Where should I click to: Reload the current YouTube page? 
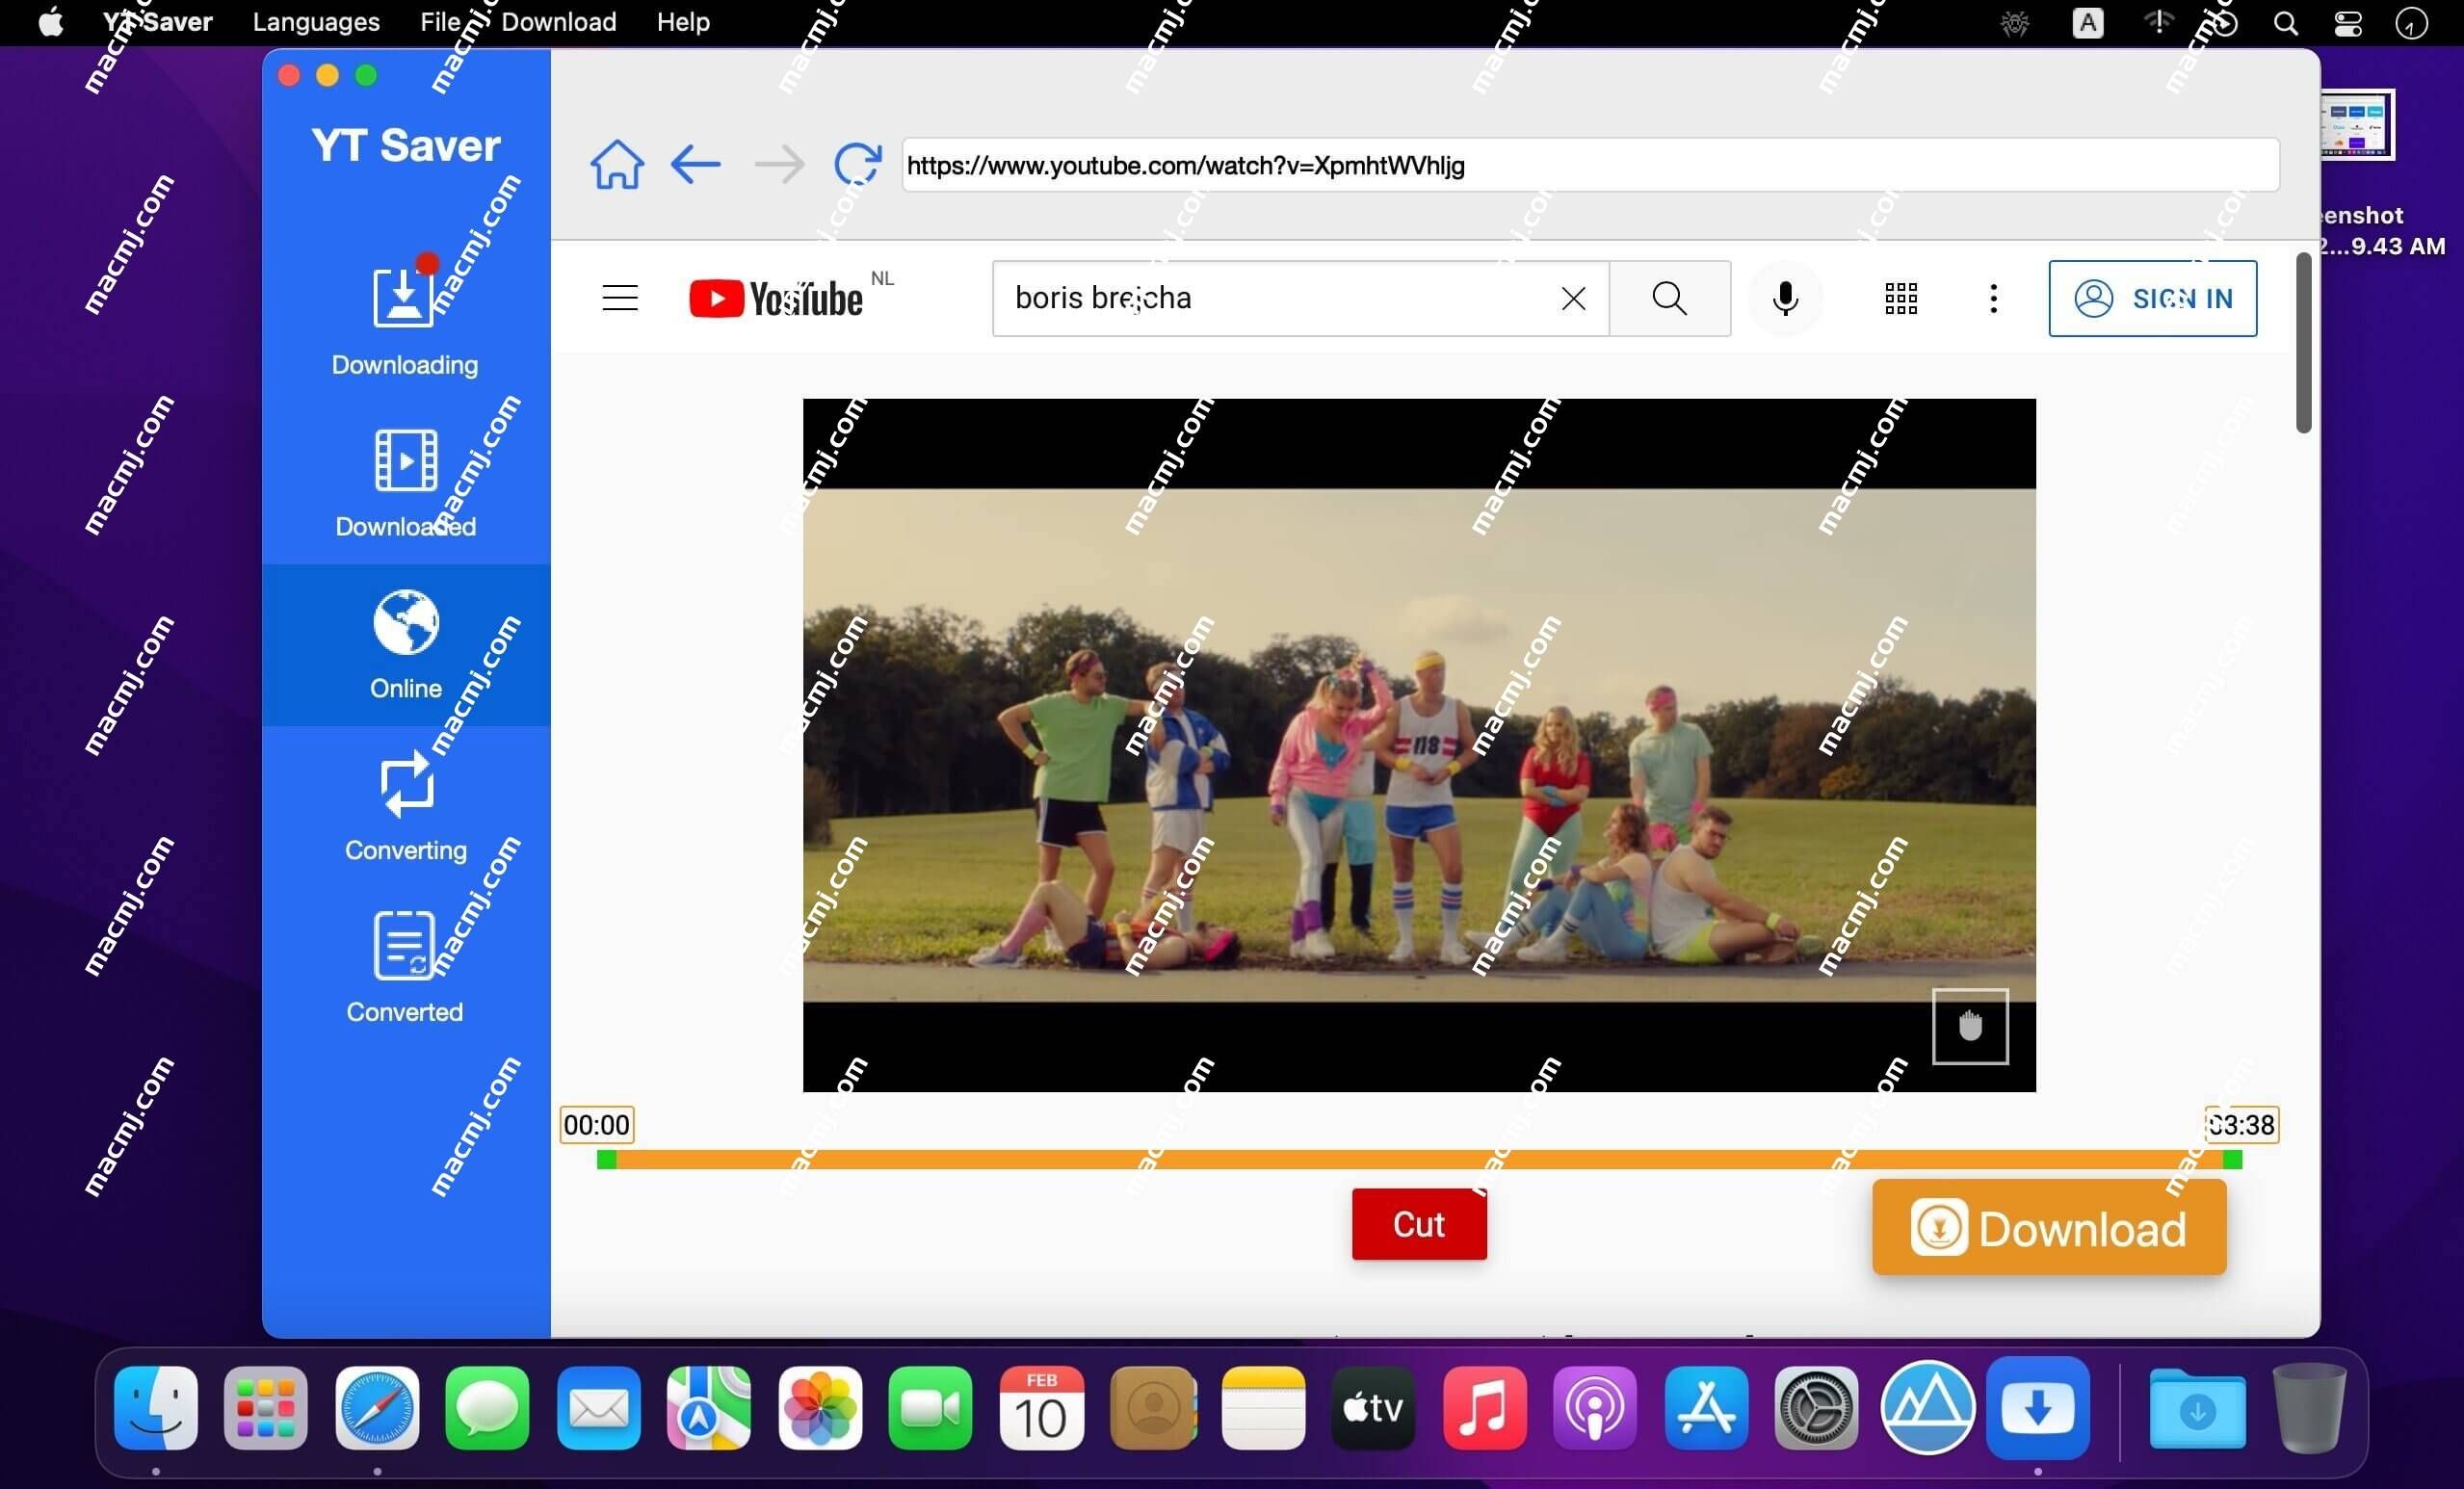coord(857,164)
